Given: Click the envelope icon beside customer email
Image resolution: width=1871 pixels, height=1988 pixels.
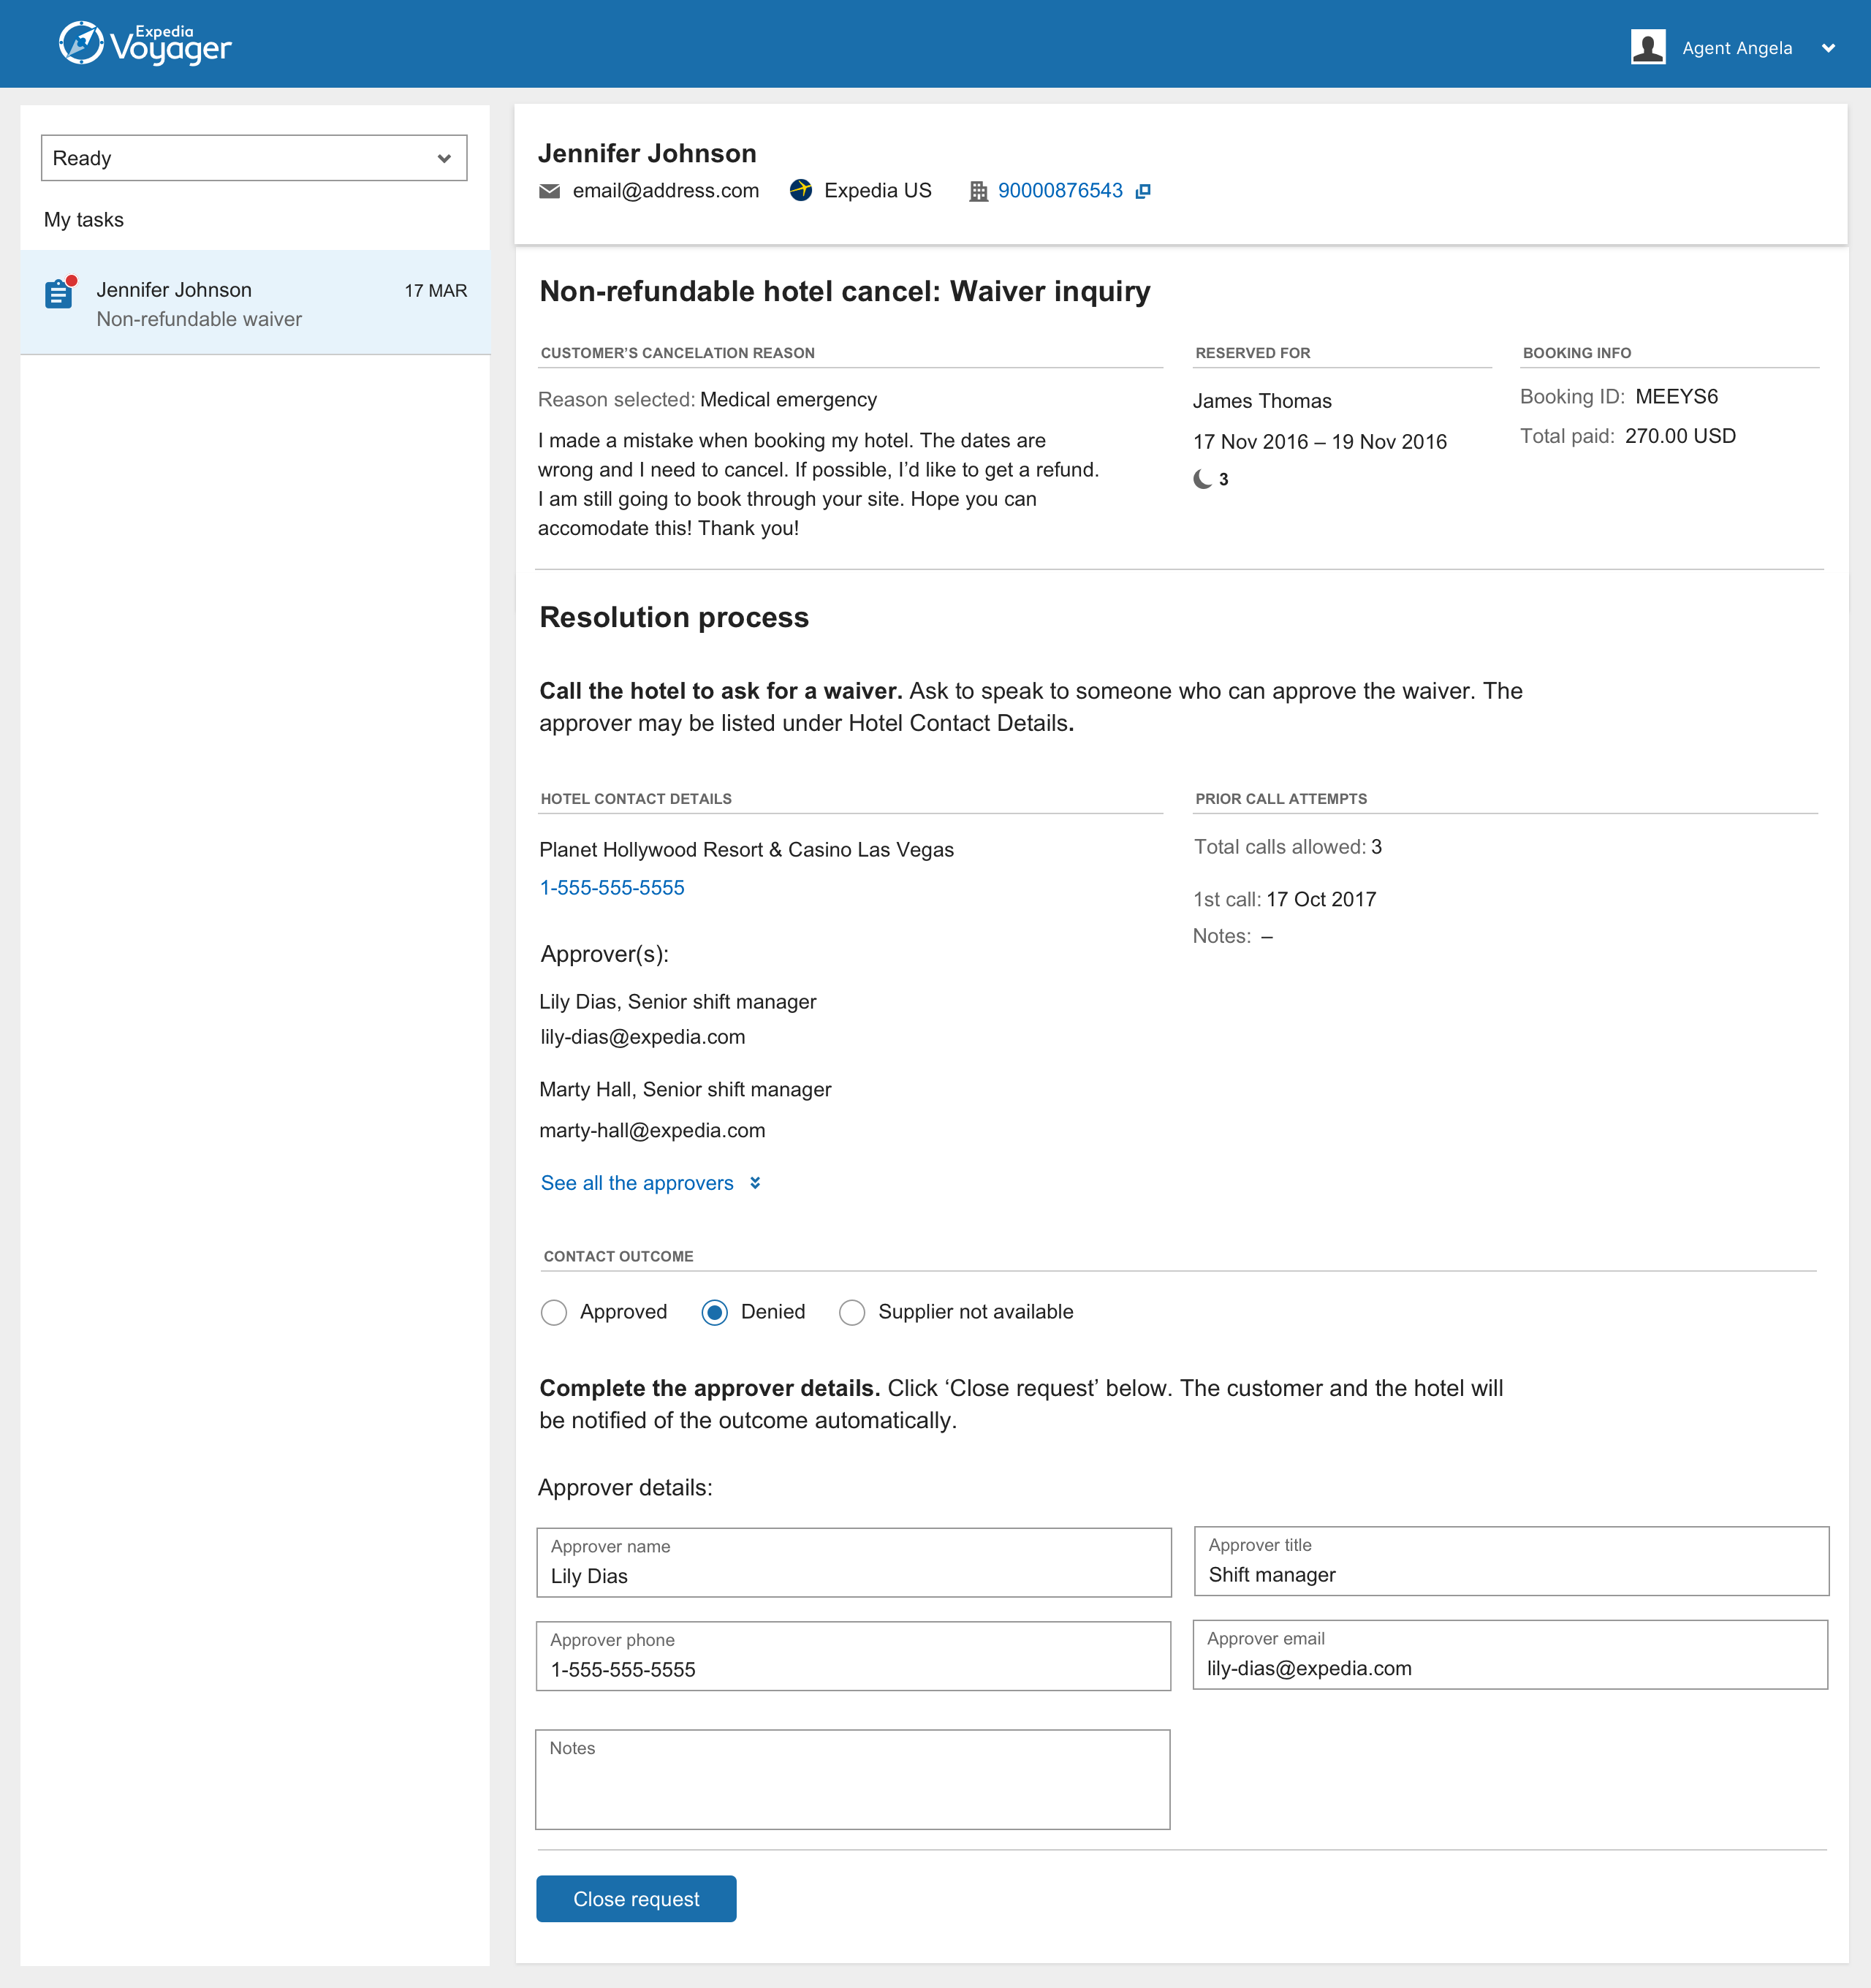Looking at the screenshot, I should click(x=549, y=191).
